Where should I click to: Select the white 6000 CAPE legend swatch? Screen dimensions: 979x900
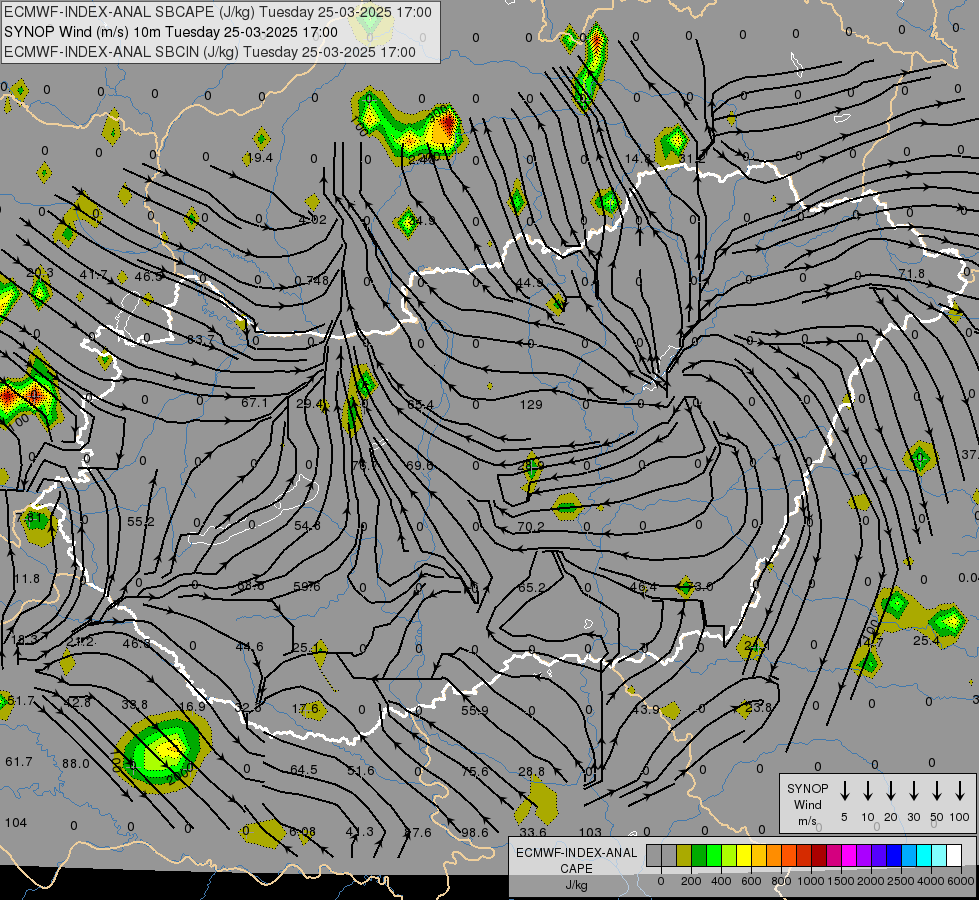954,855
